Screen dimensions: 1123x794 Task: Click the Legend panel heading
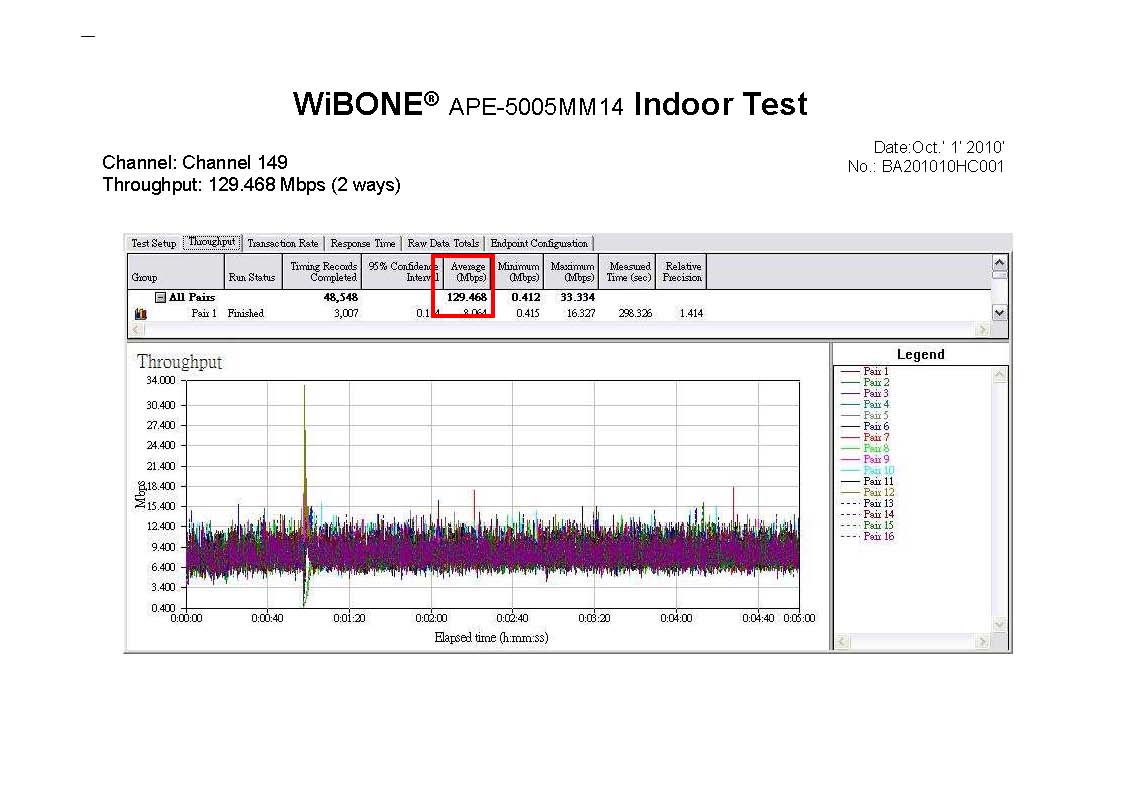tap(920, 354)
